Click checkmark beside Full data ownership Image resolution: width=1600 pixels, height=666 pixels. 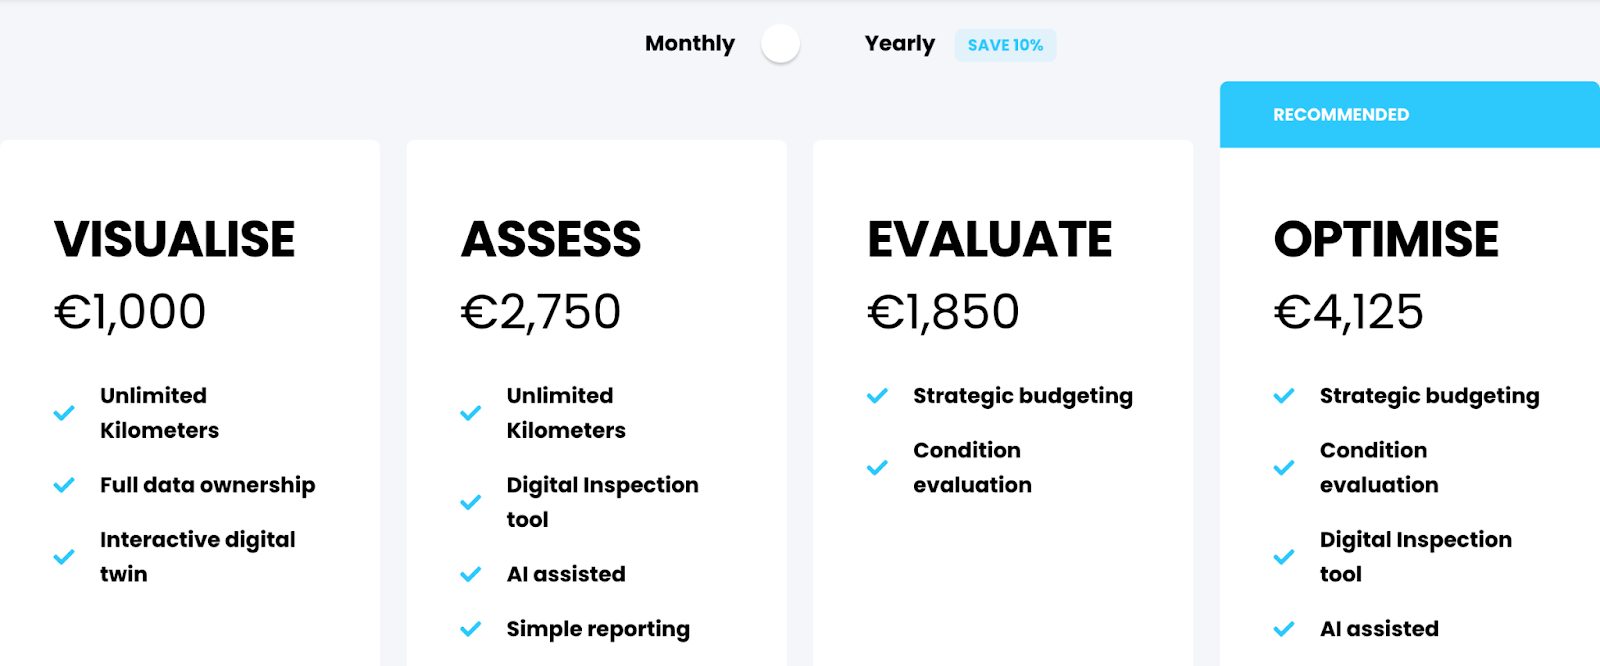tap(64, 485)
